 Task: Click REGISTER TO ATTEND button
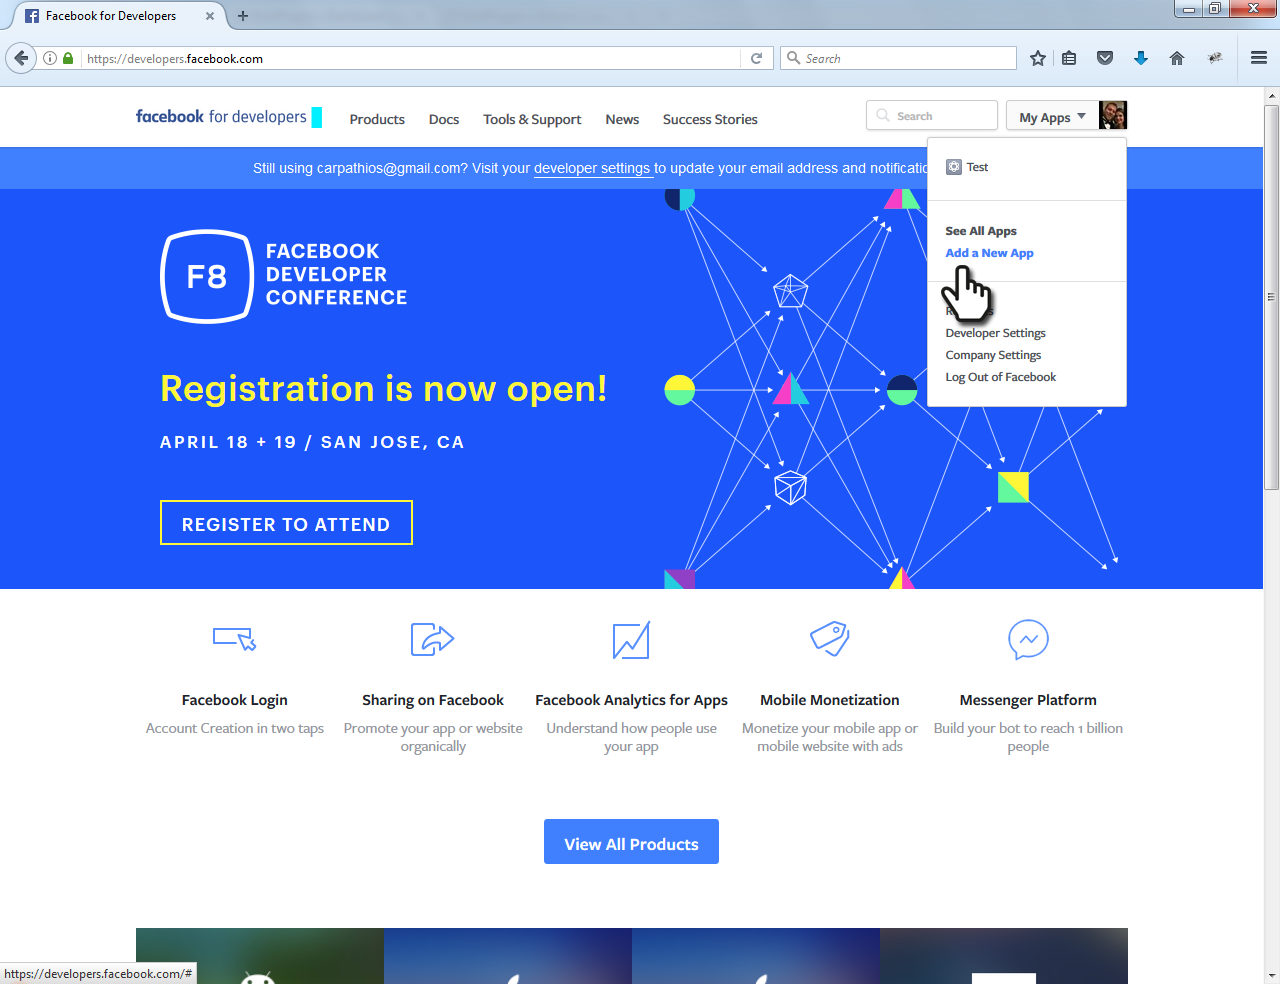click(x=286, y=523)
